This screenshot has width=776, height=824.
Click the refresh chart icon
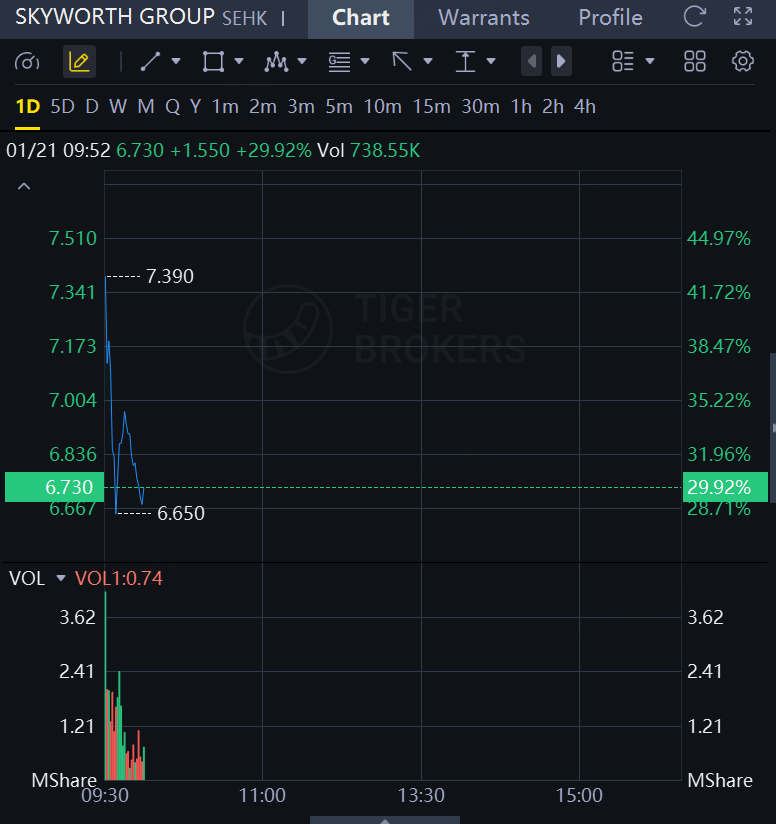point(695,17)
